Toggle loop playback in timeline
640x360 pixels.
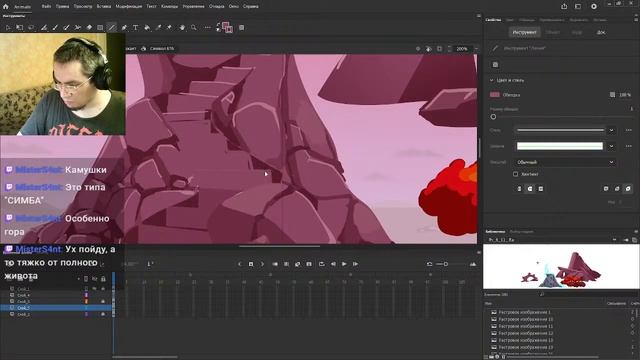[x=322, y=264]
